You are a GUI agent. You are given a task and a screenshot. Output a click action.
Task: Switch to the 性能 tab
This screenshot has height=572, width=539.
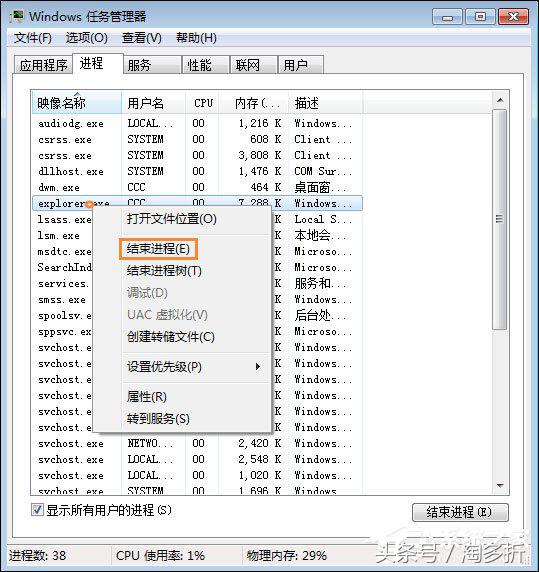(x=206, y=65)
